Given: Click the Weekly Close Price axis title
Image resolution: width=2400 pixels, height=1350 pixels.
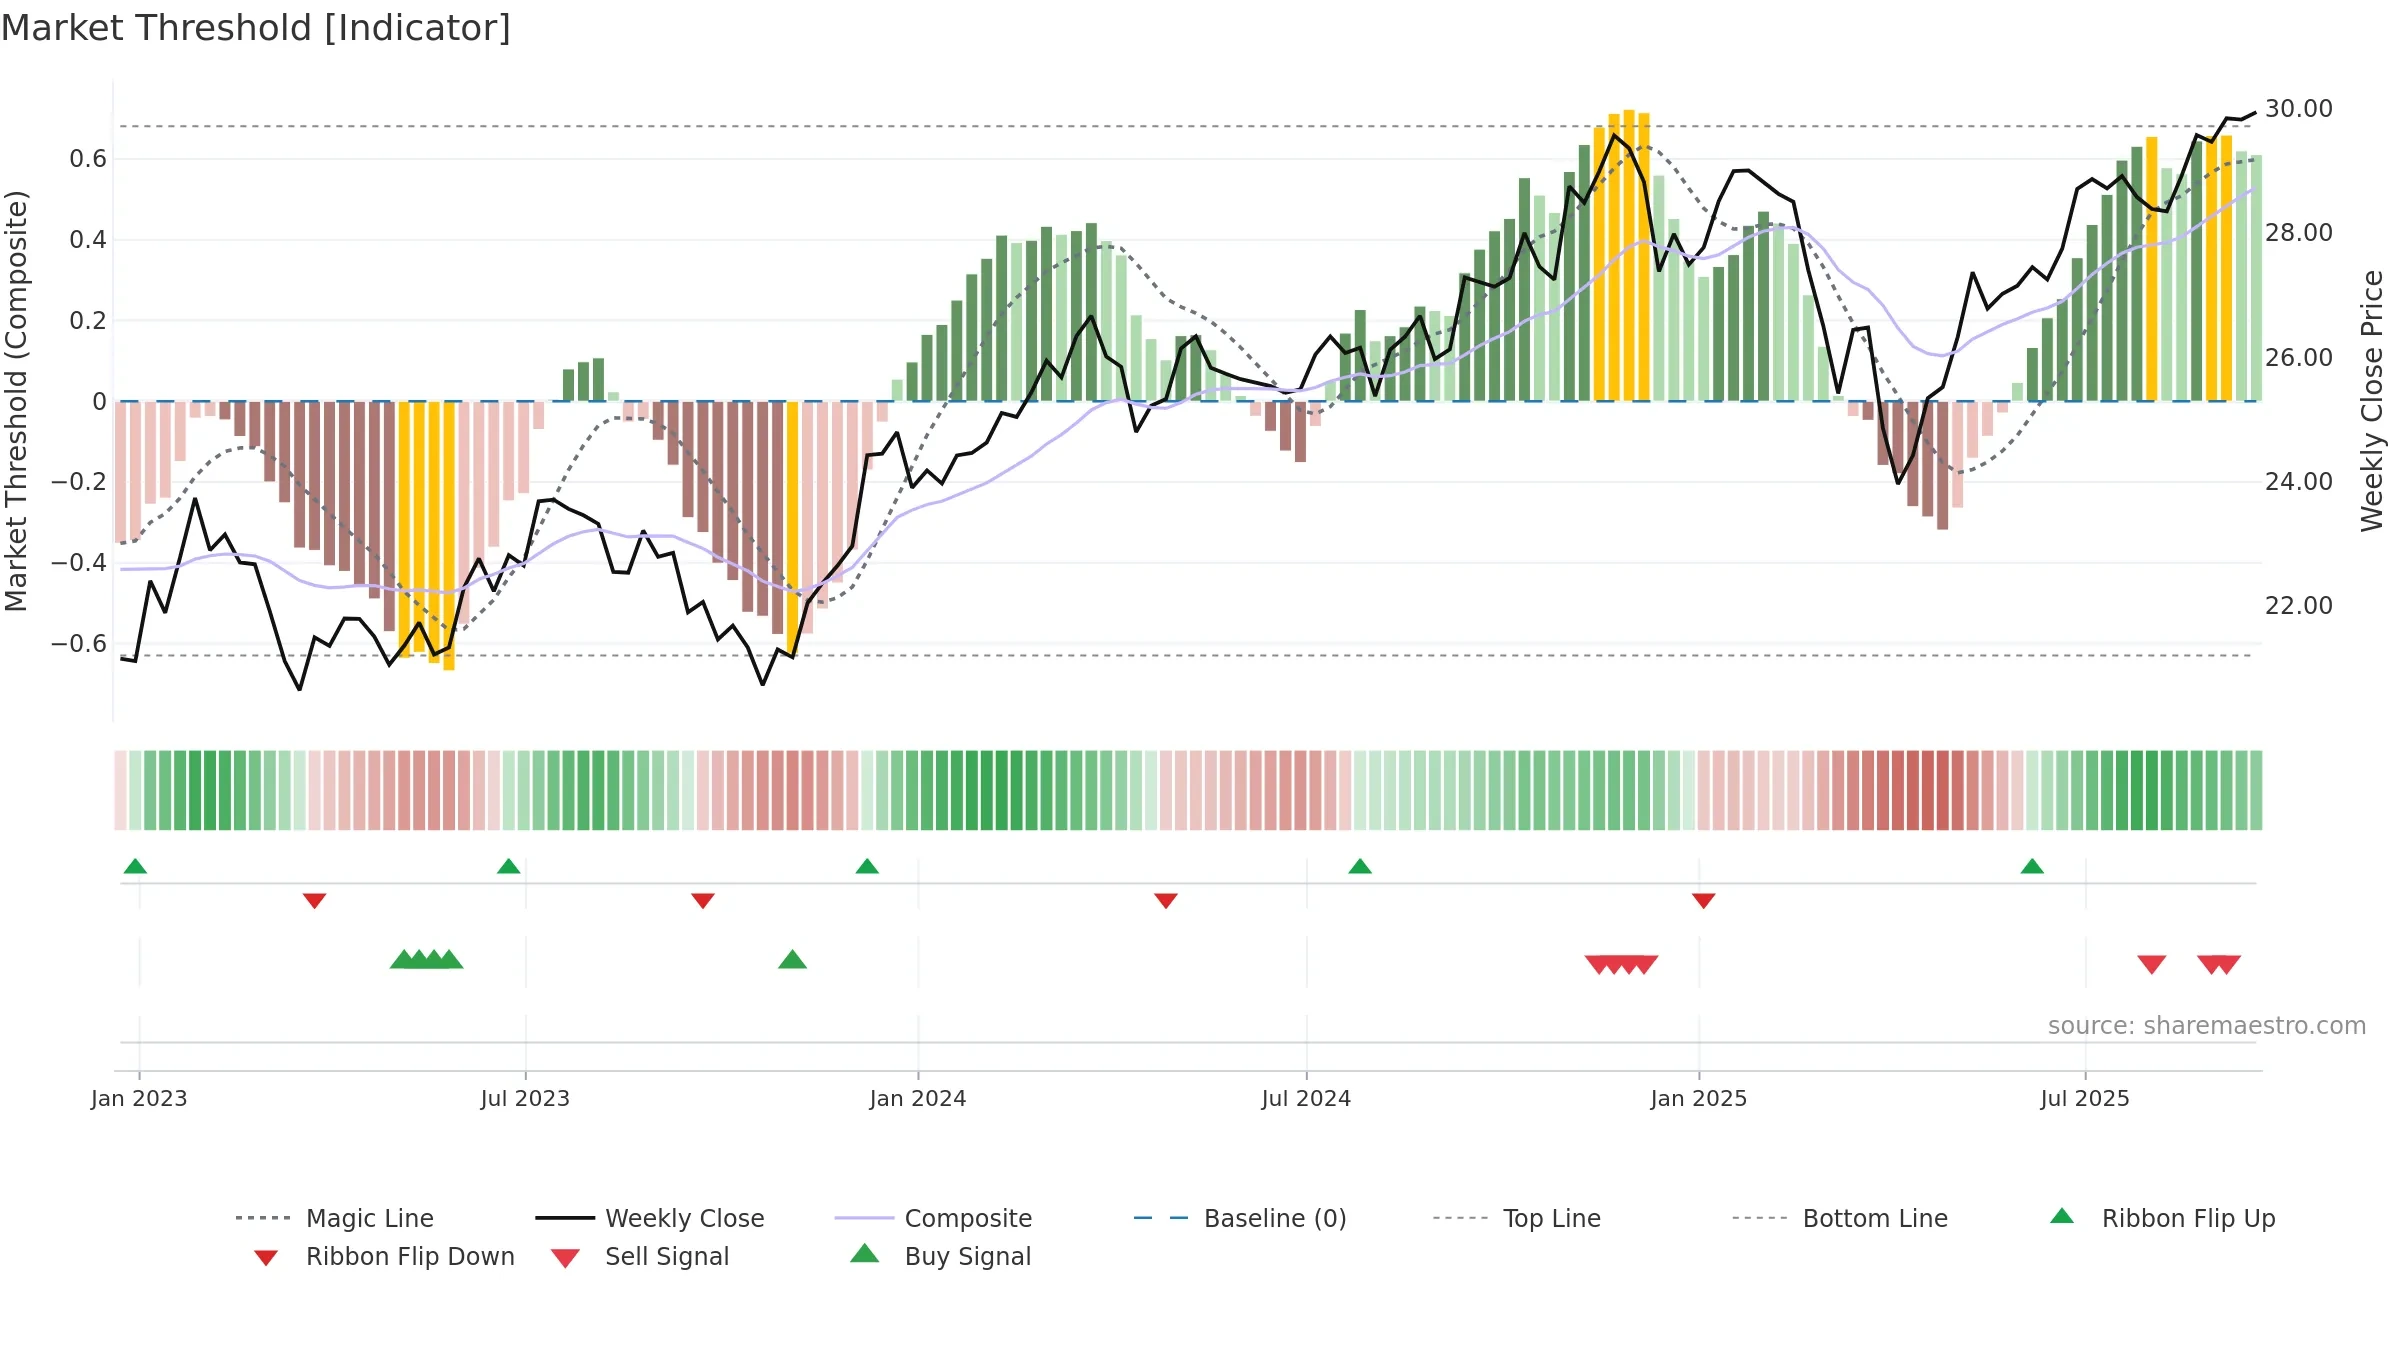Looking at the screenshot, I should point(2373,400).
